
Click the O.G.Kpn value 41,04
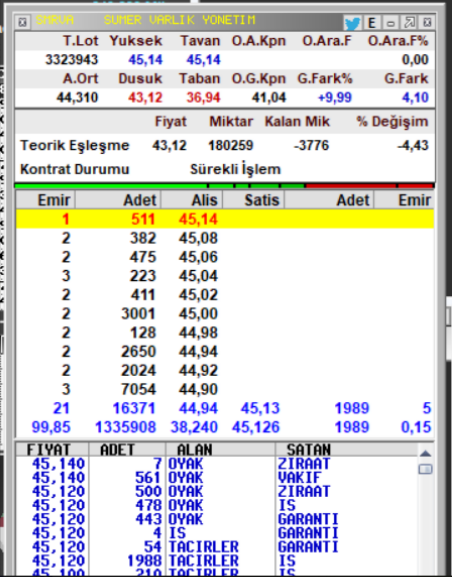tap(269, 98)
